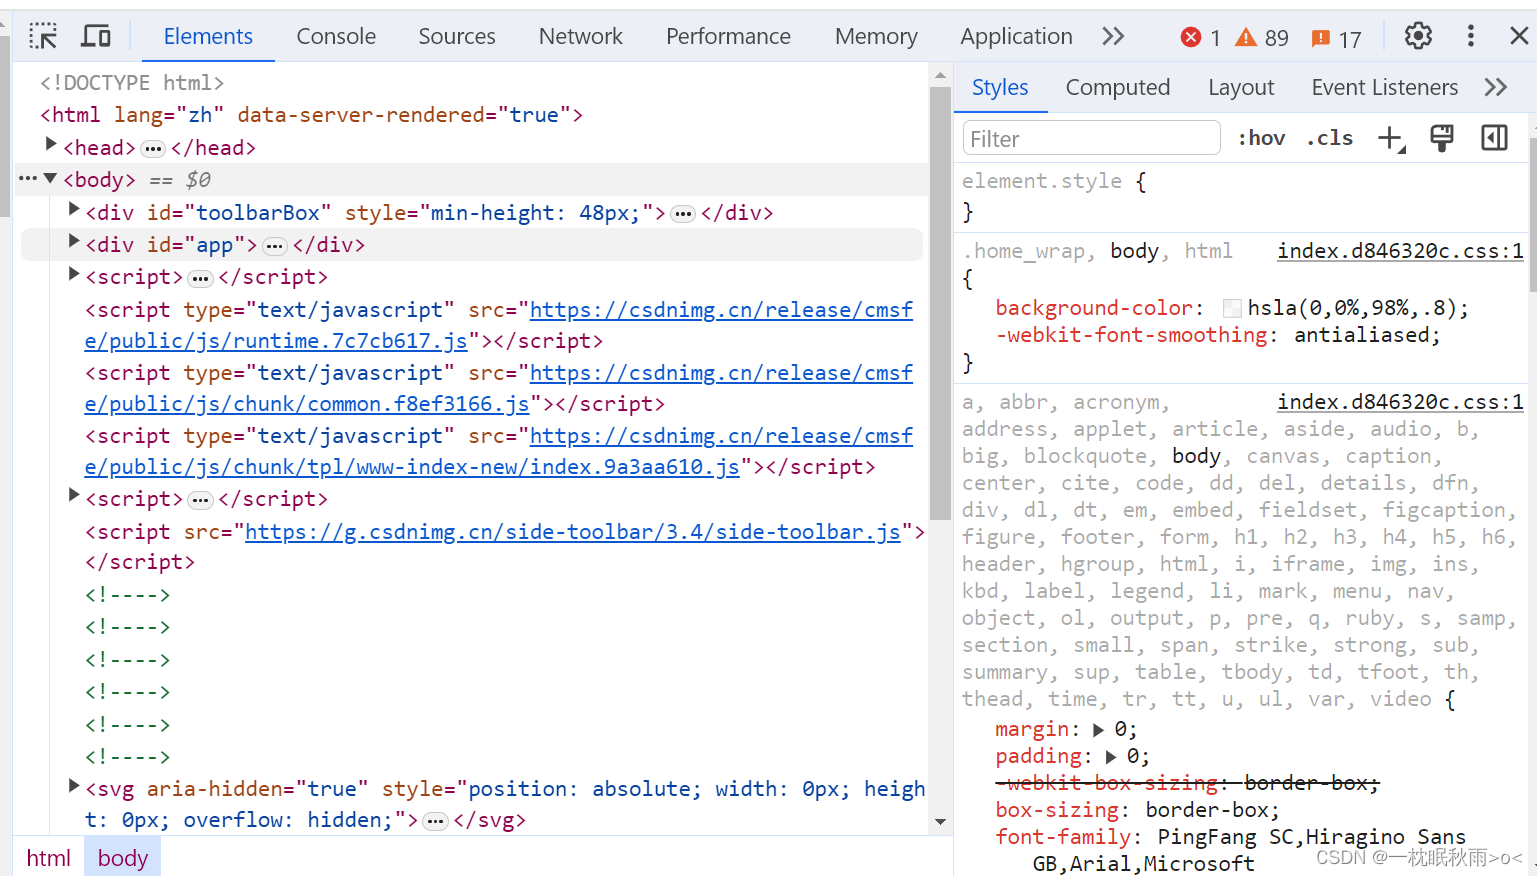
Task: Select the Memory tab
Action: point(876,37)
